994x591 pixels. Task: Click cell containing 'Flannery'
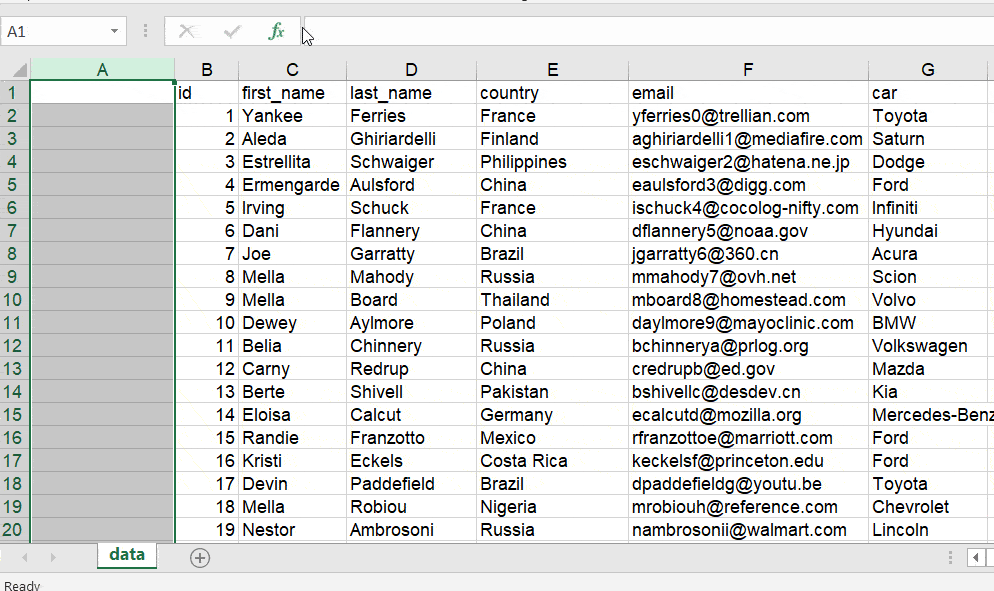click(x=411, y=231)
